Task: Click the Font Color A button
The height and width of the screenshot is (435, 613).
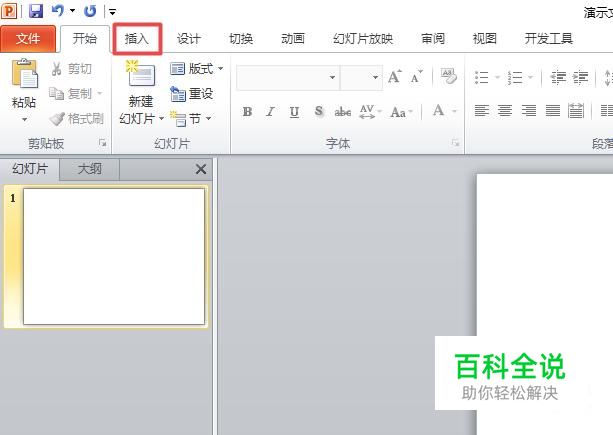Action: 439,111
